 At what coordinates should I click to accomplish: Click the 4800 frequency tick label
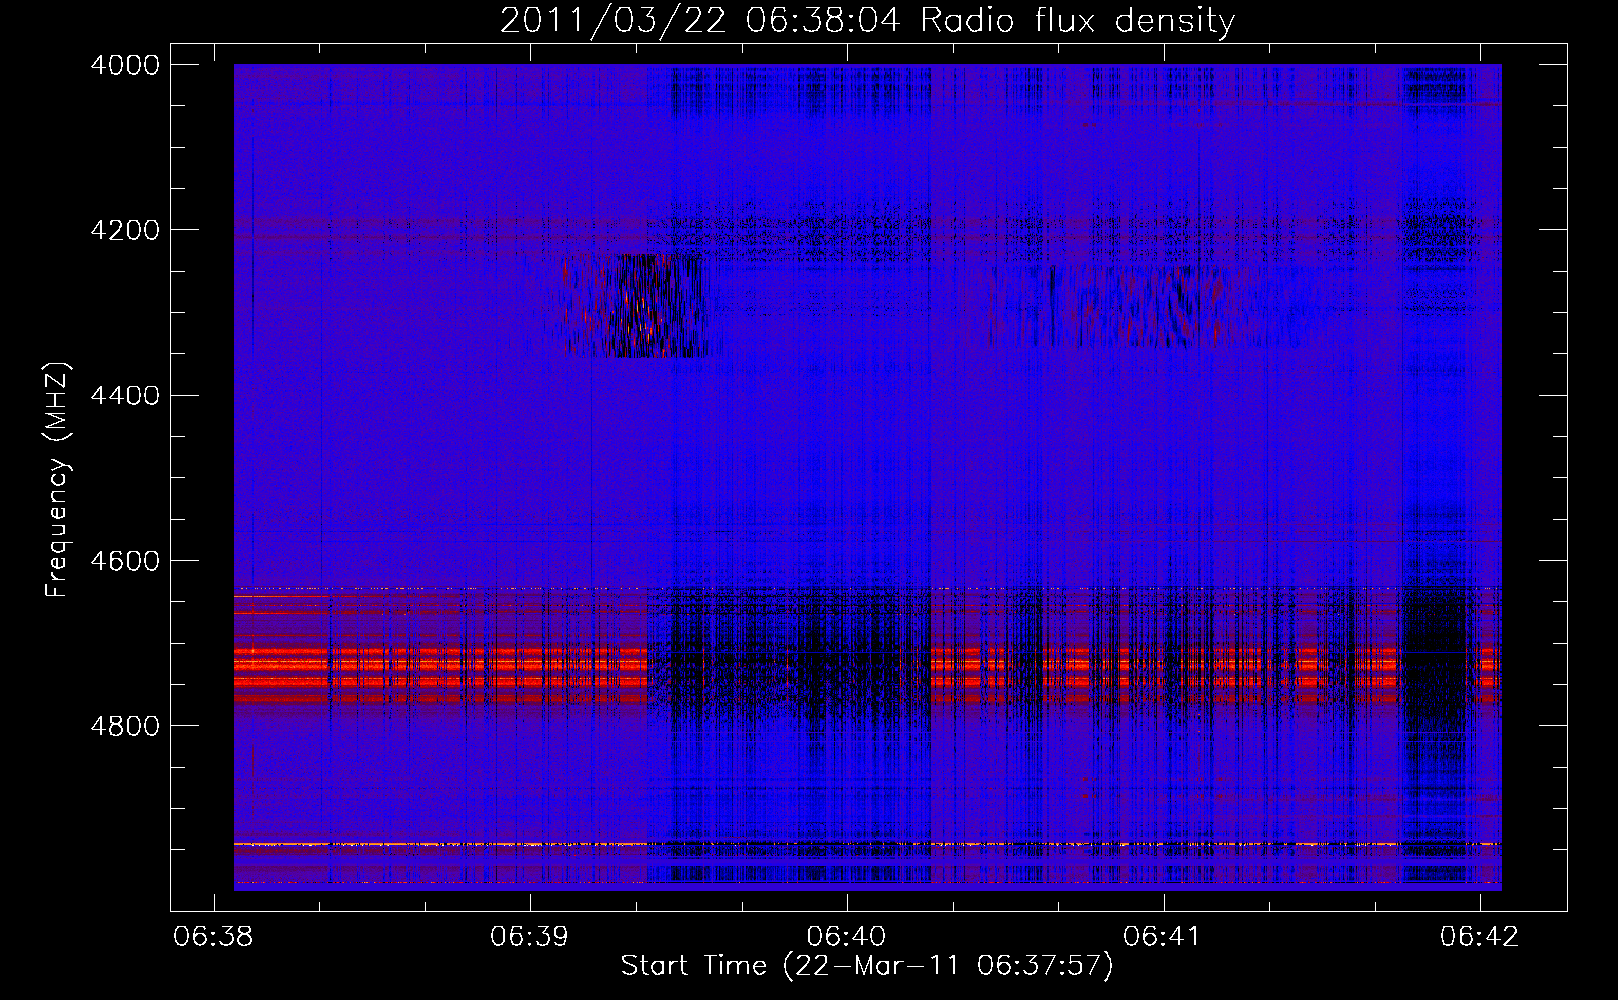click(x=125, y=726)
